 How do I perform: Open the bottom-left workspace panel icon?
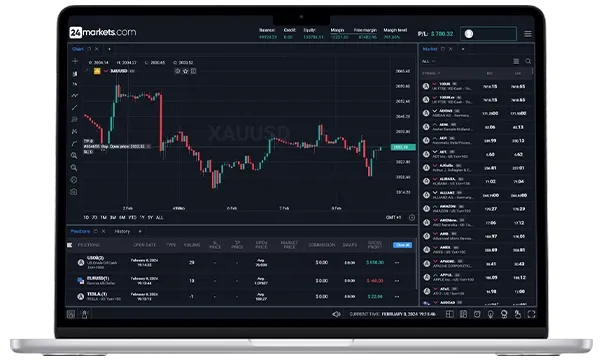coord(71,314)
